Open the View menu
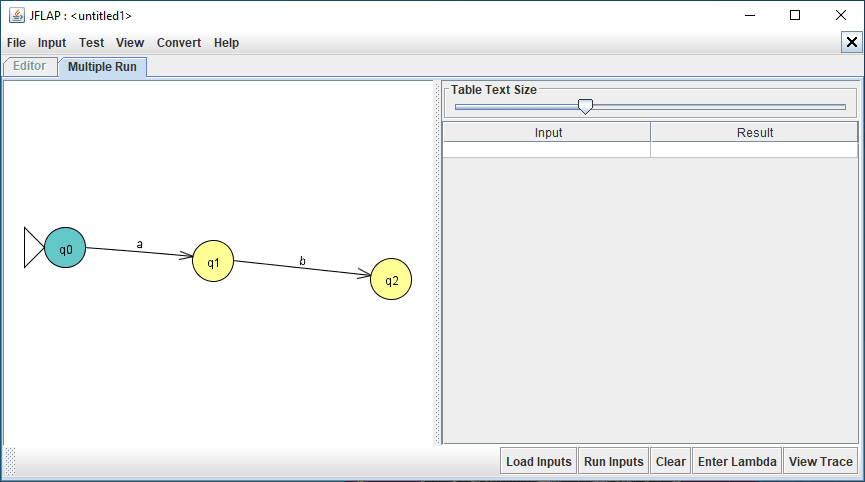 click(x=130, y=43)
